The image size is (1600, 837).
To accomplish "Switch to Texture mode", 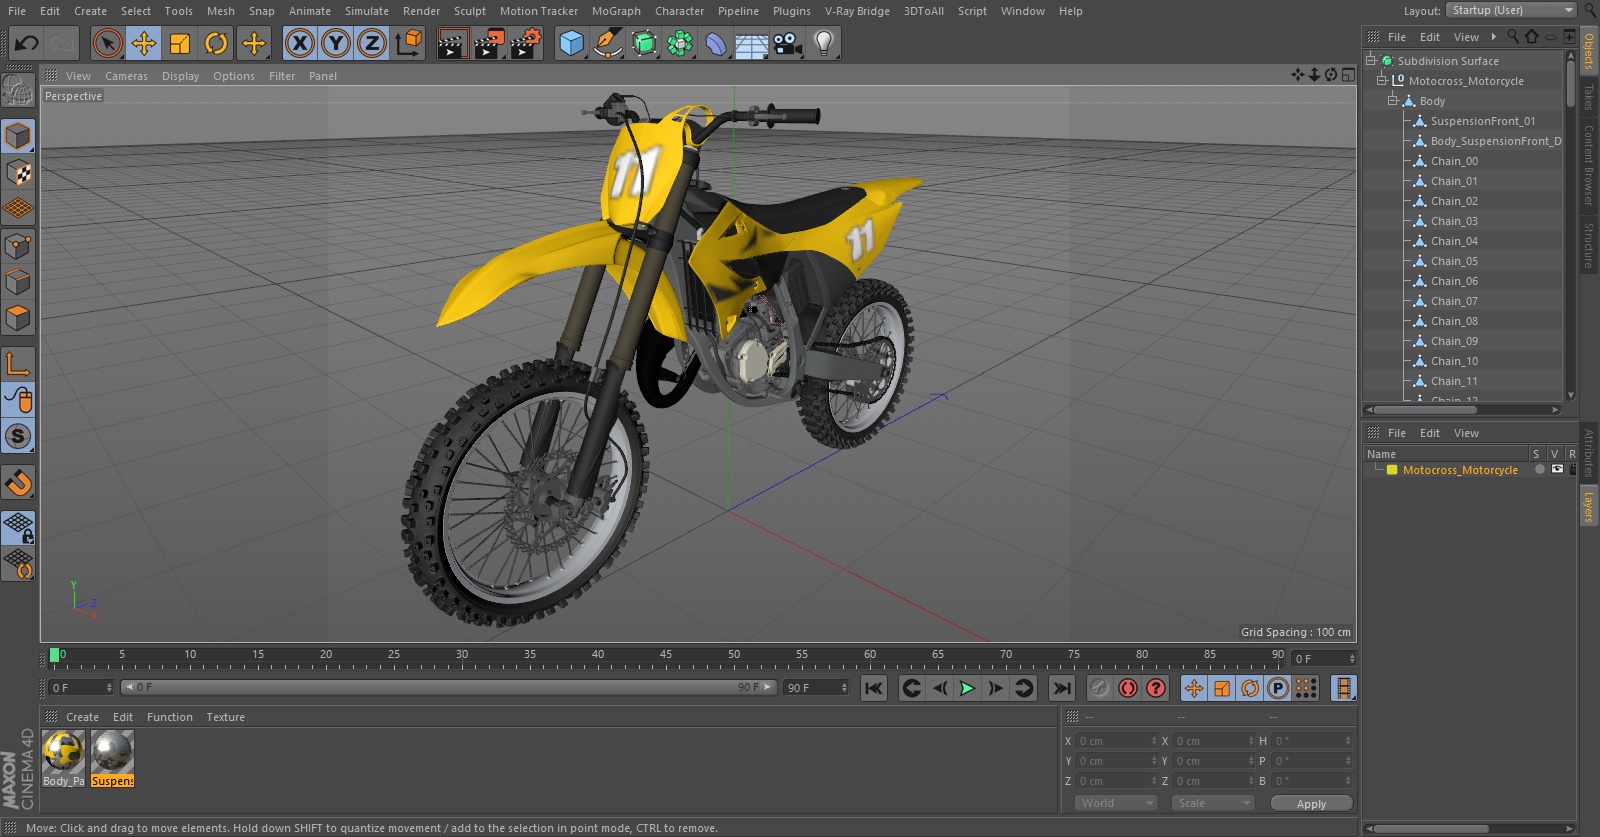I will (x=18, y=173).
